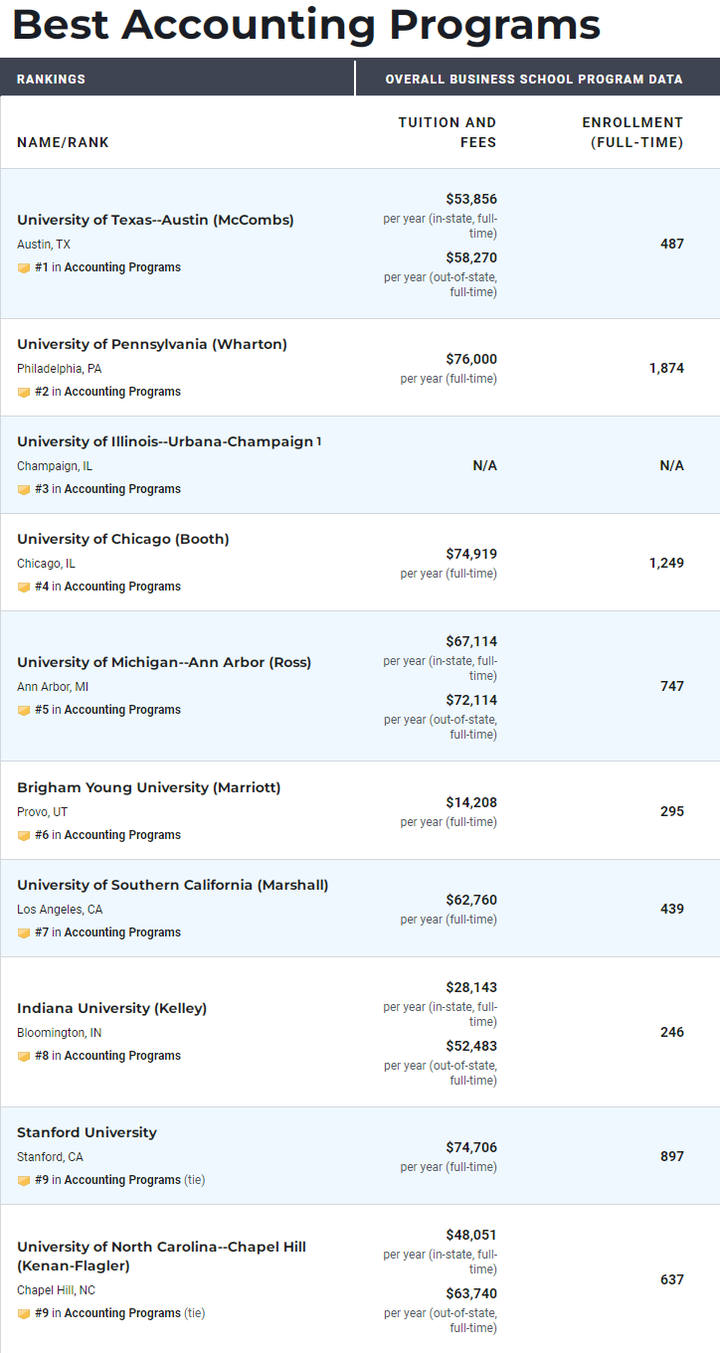720x1353 pixels.
Task: Click the badge icon beside #5 ranking
Action: (24, 710)
